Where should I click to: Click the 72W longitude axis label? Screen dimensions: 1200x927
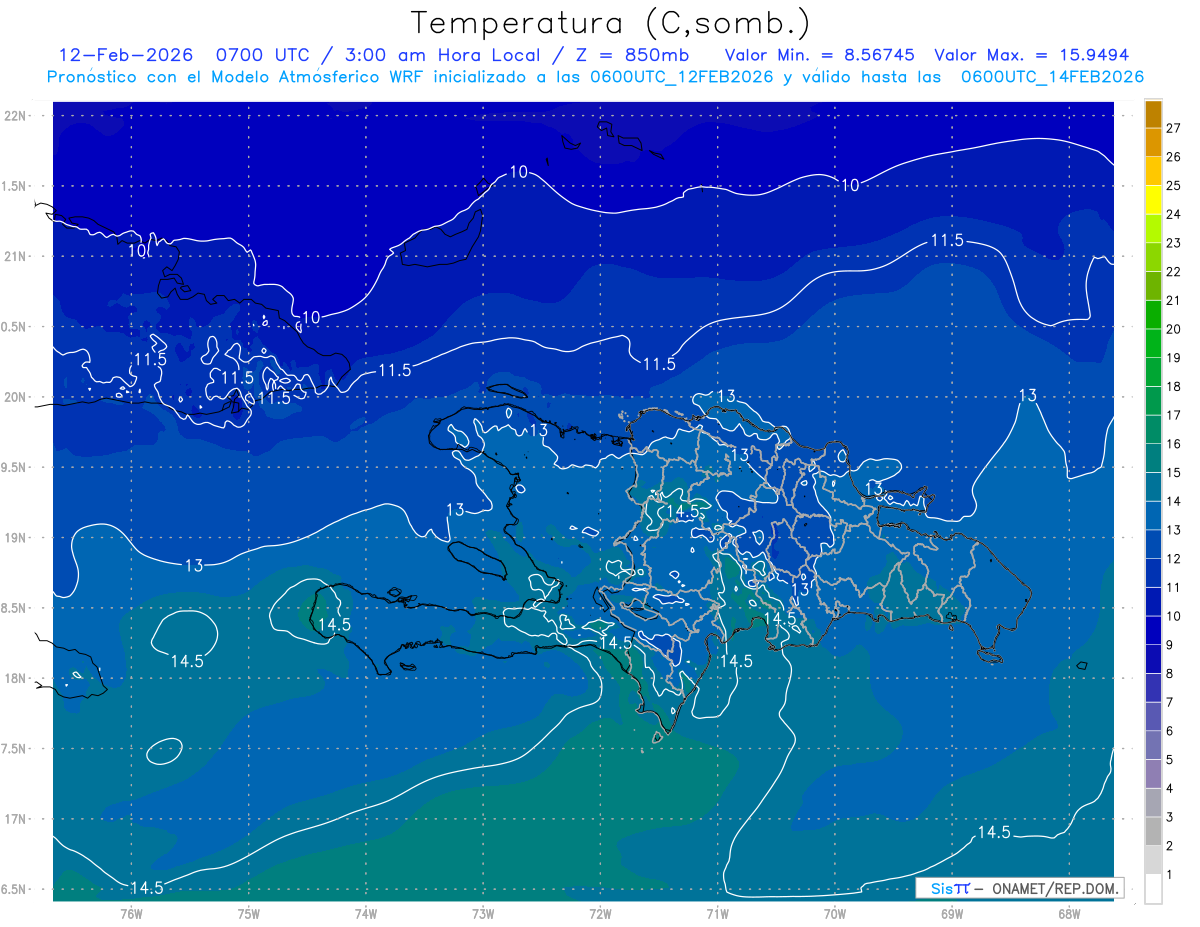[600, 914]
